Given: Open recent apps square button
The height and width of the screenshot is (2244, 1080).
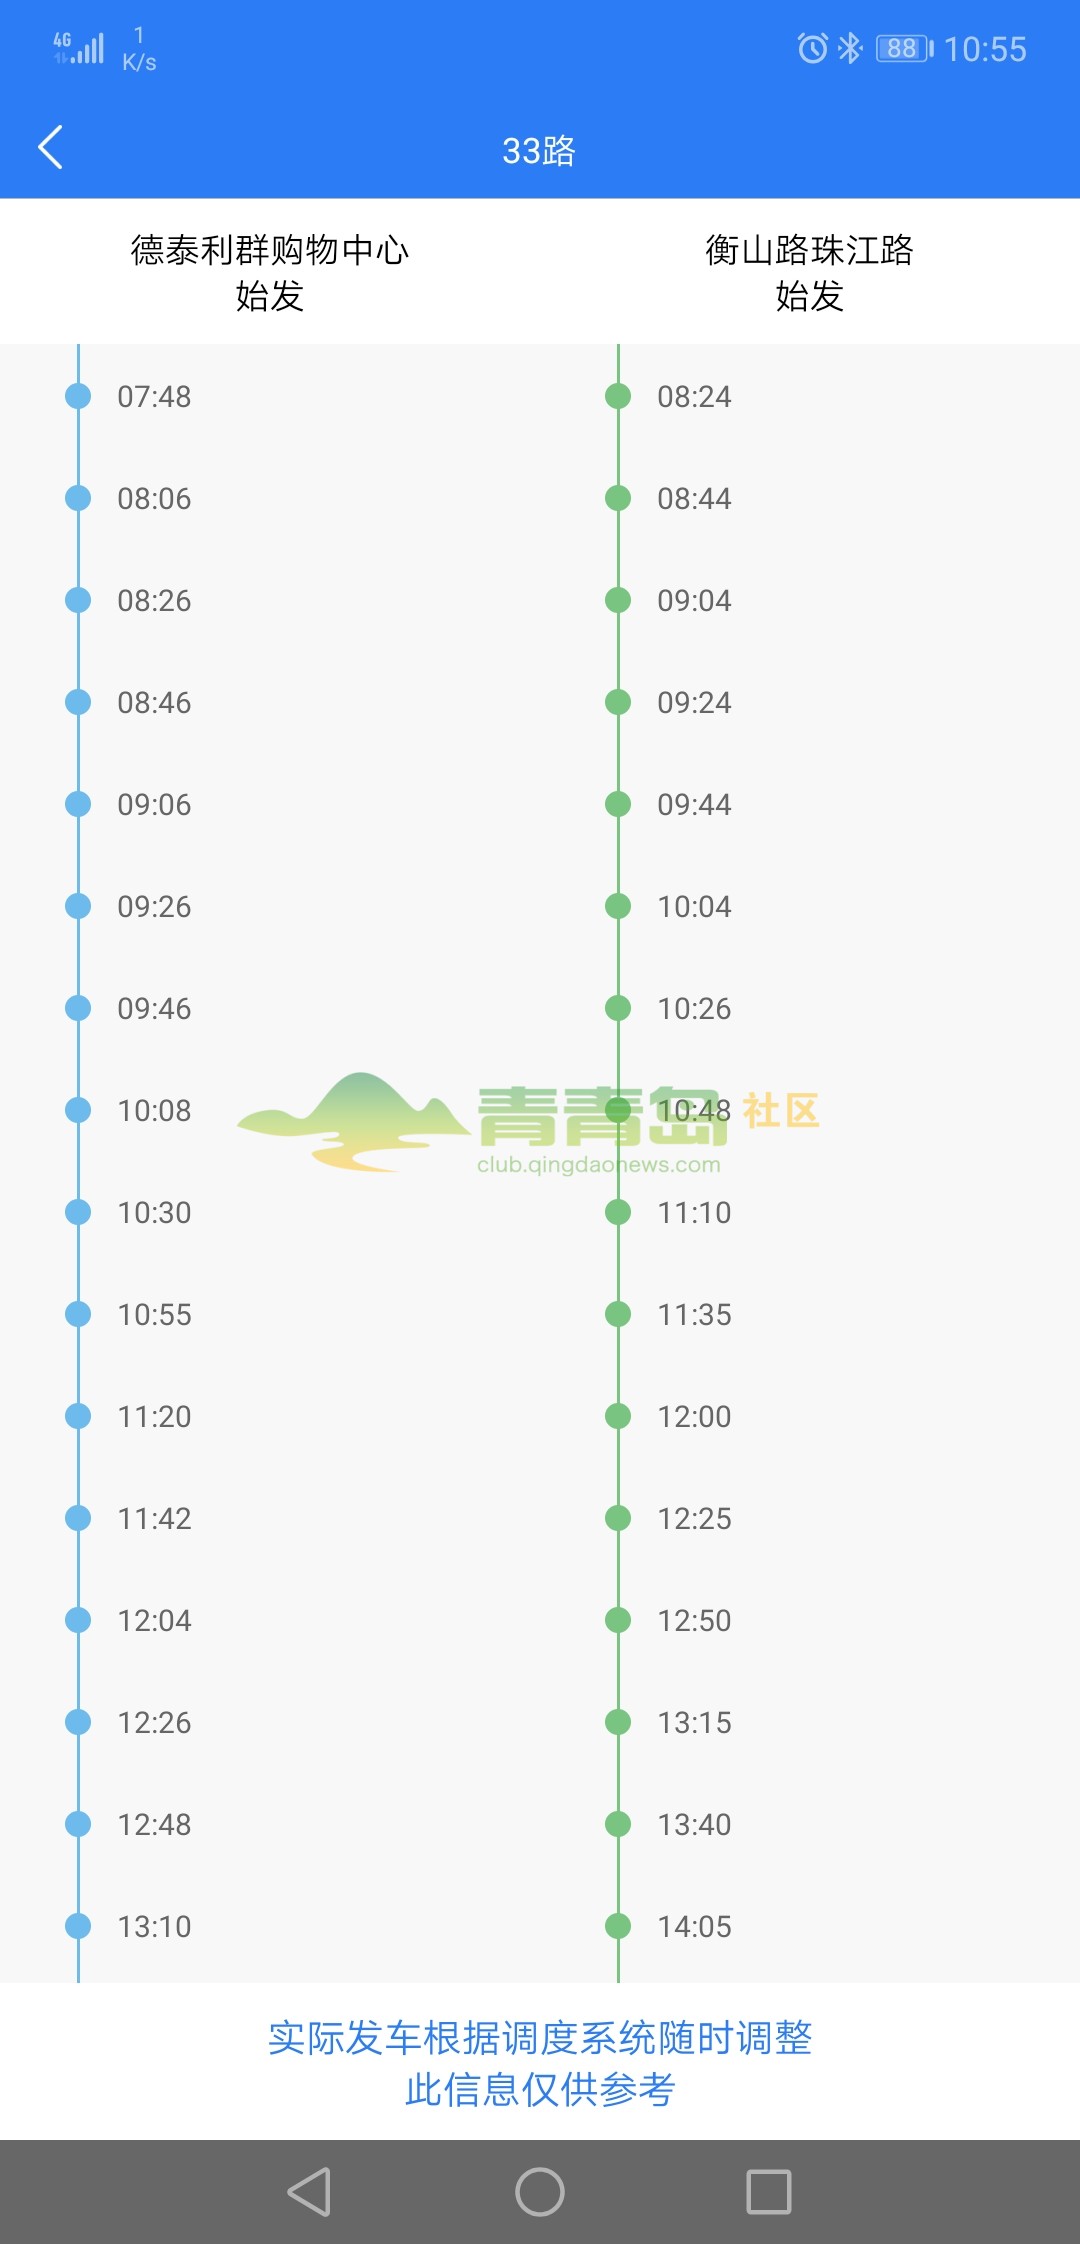Looking at the screenshot, I should tap(769, 2192).
